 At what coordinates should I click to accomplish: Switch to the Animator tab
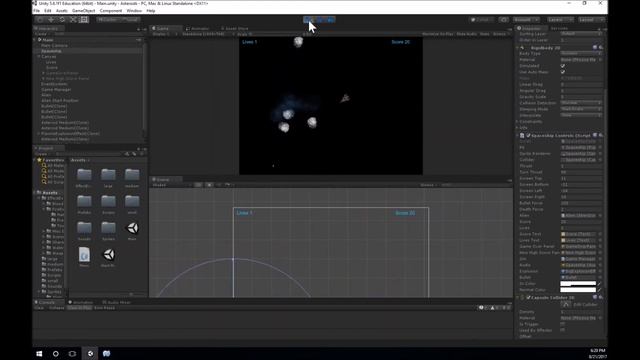pos(198,29)
